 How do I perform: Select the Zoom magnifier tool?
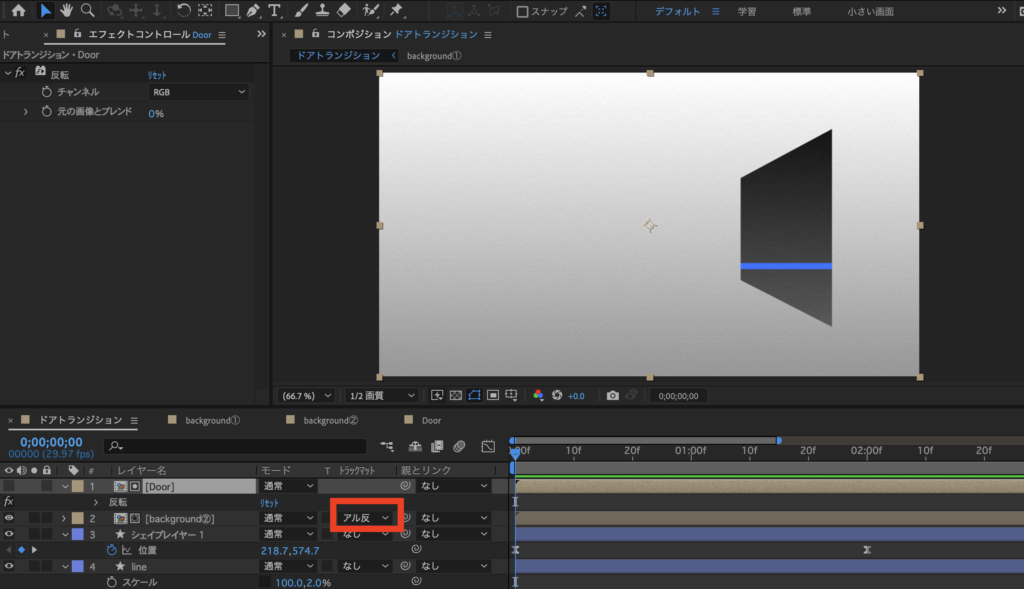tap(88, 11)
